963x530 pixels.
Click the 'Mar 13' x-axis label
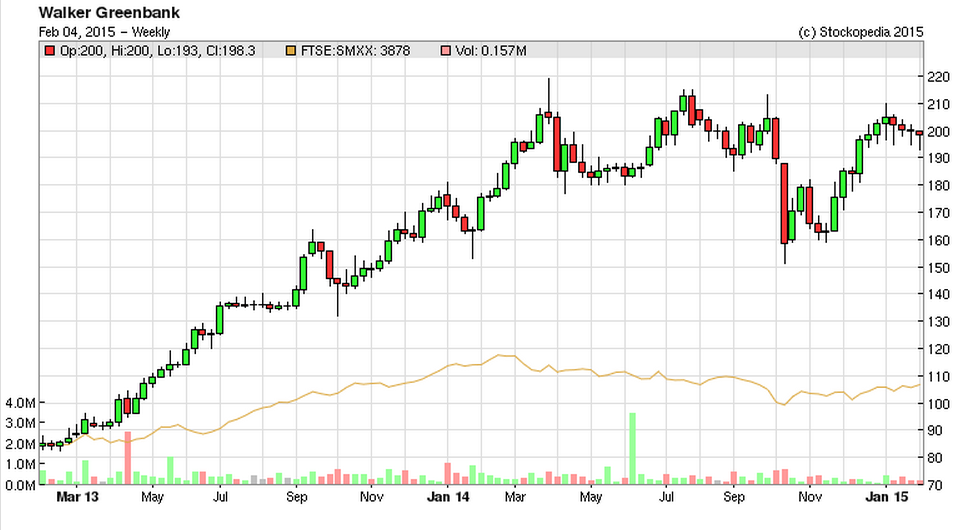click(77, 497)
